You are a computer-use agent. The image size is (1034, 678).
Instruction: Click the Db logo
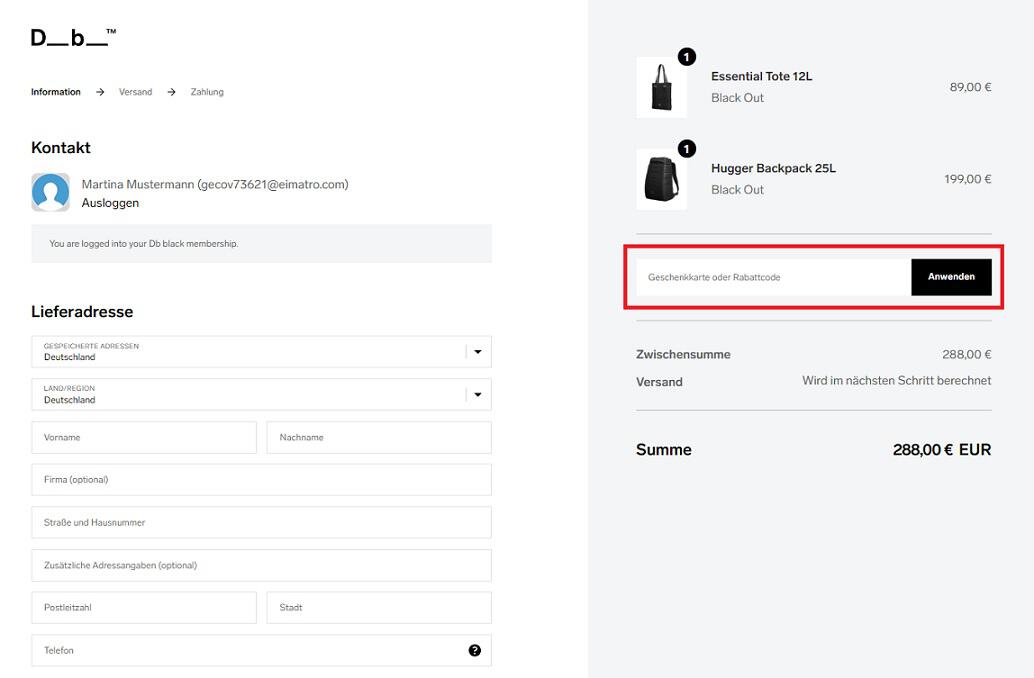pos(73,38)
